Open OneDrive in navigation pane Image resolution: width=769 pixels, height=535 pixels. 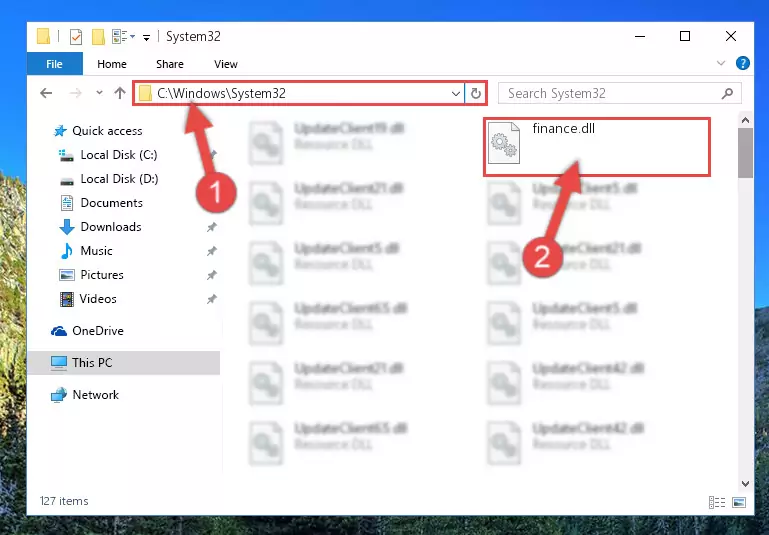[x=98, y=331]
